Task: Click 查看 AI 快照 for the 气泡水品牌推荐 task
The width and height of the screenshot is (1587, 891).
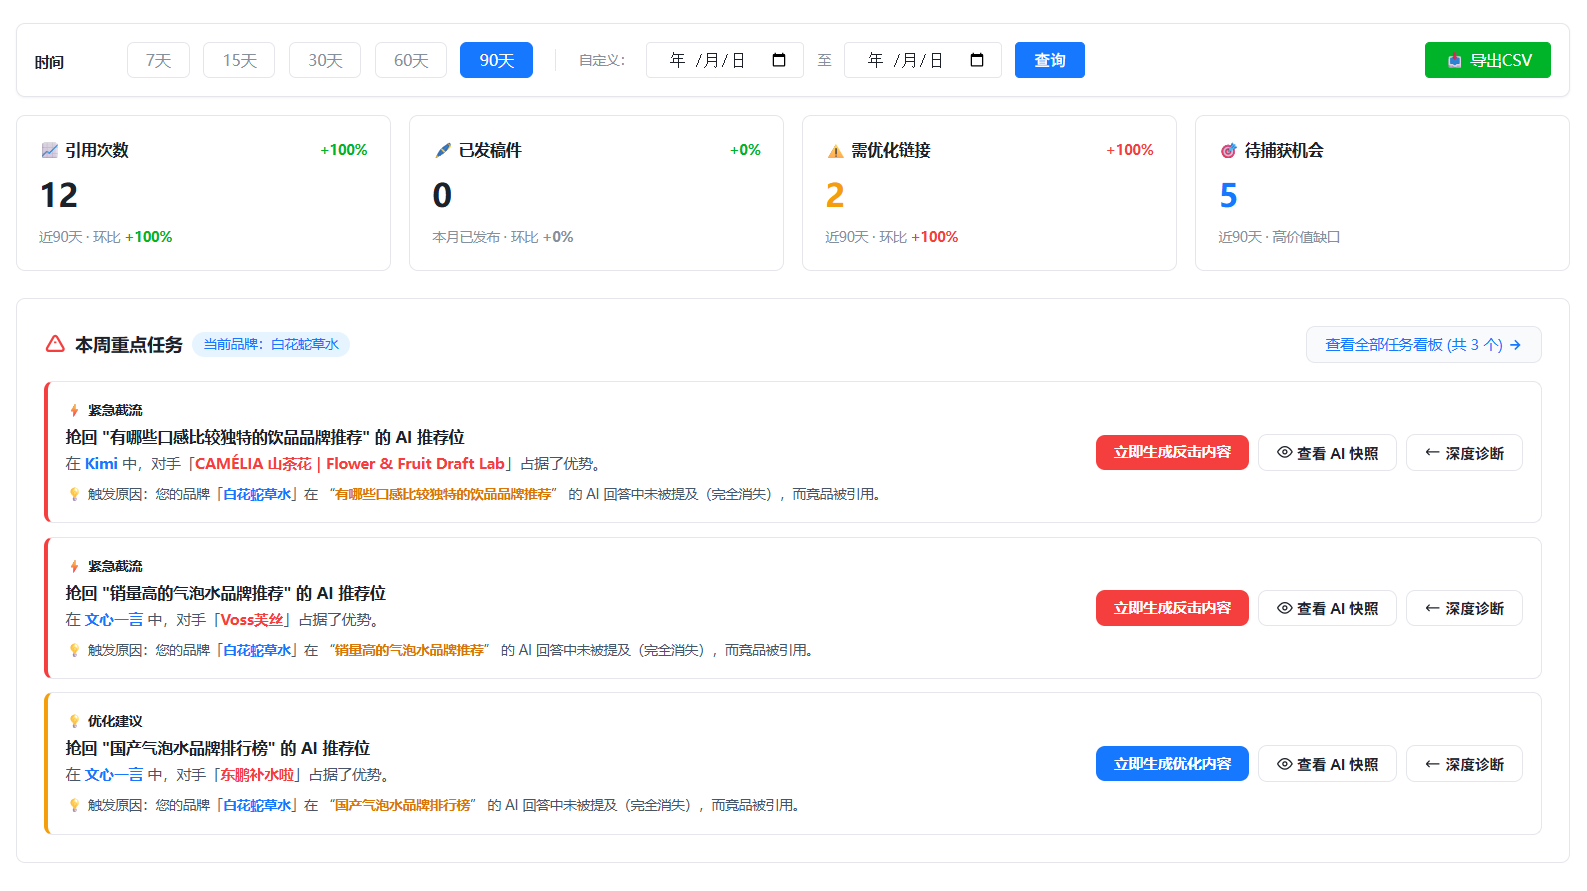Action: pos(1327,608)
